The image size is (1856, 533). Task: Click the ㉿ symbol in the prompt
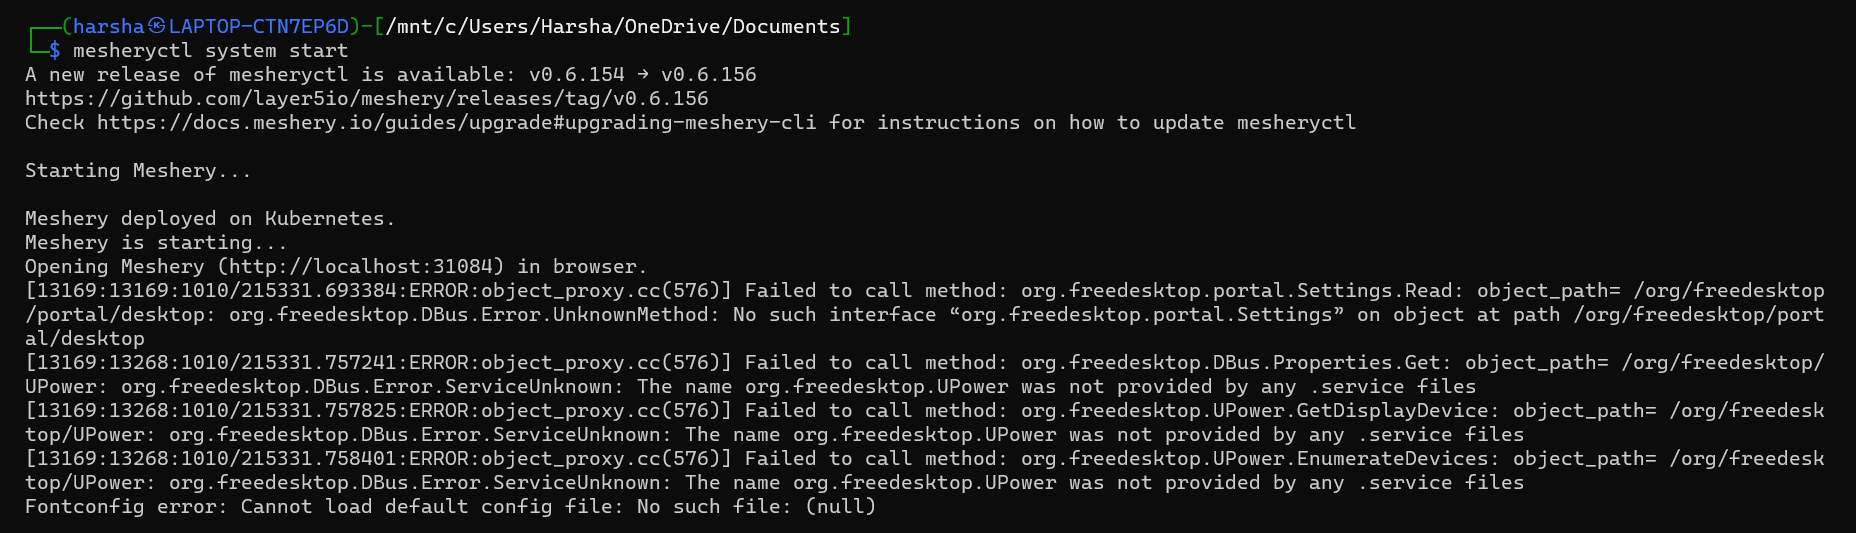point(157,26)
